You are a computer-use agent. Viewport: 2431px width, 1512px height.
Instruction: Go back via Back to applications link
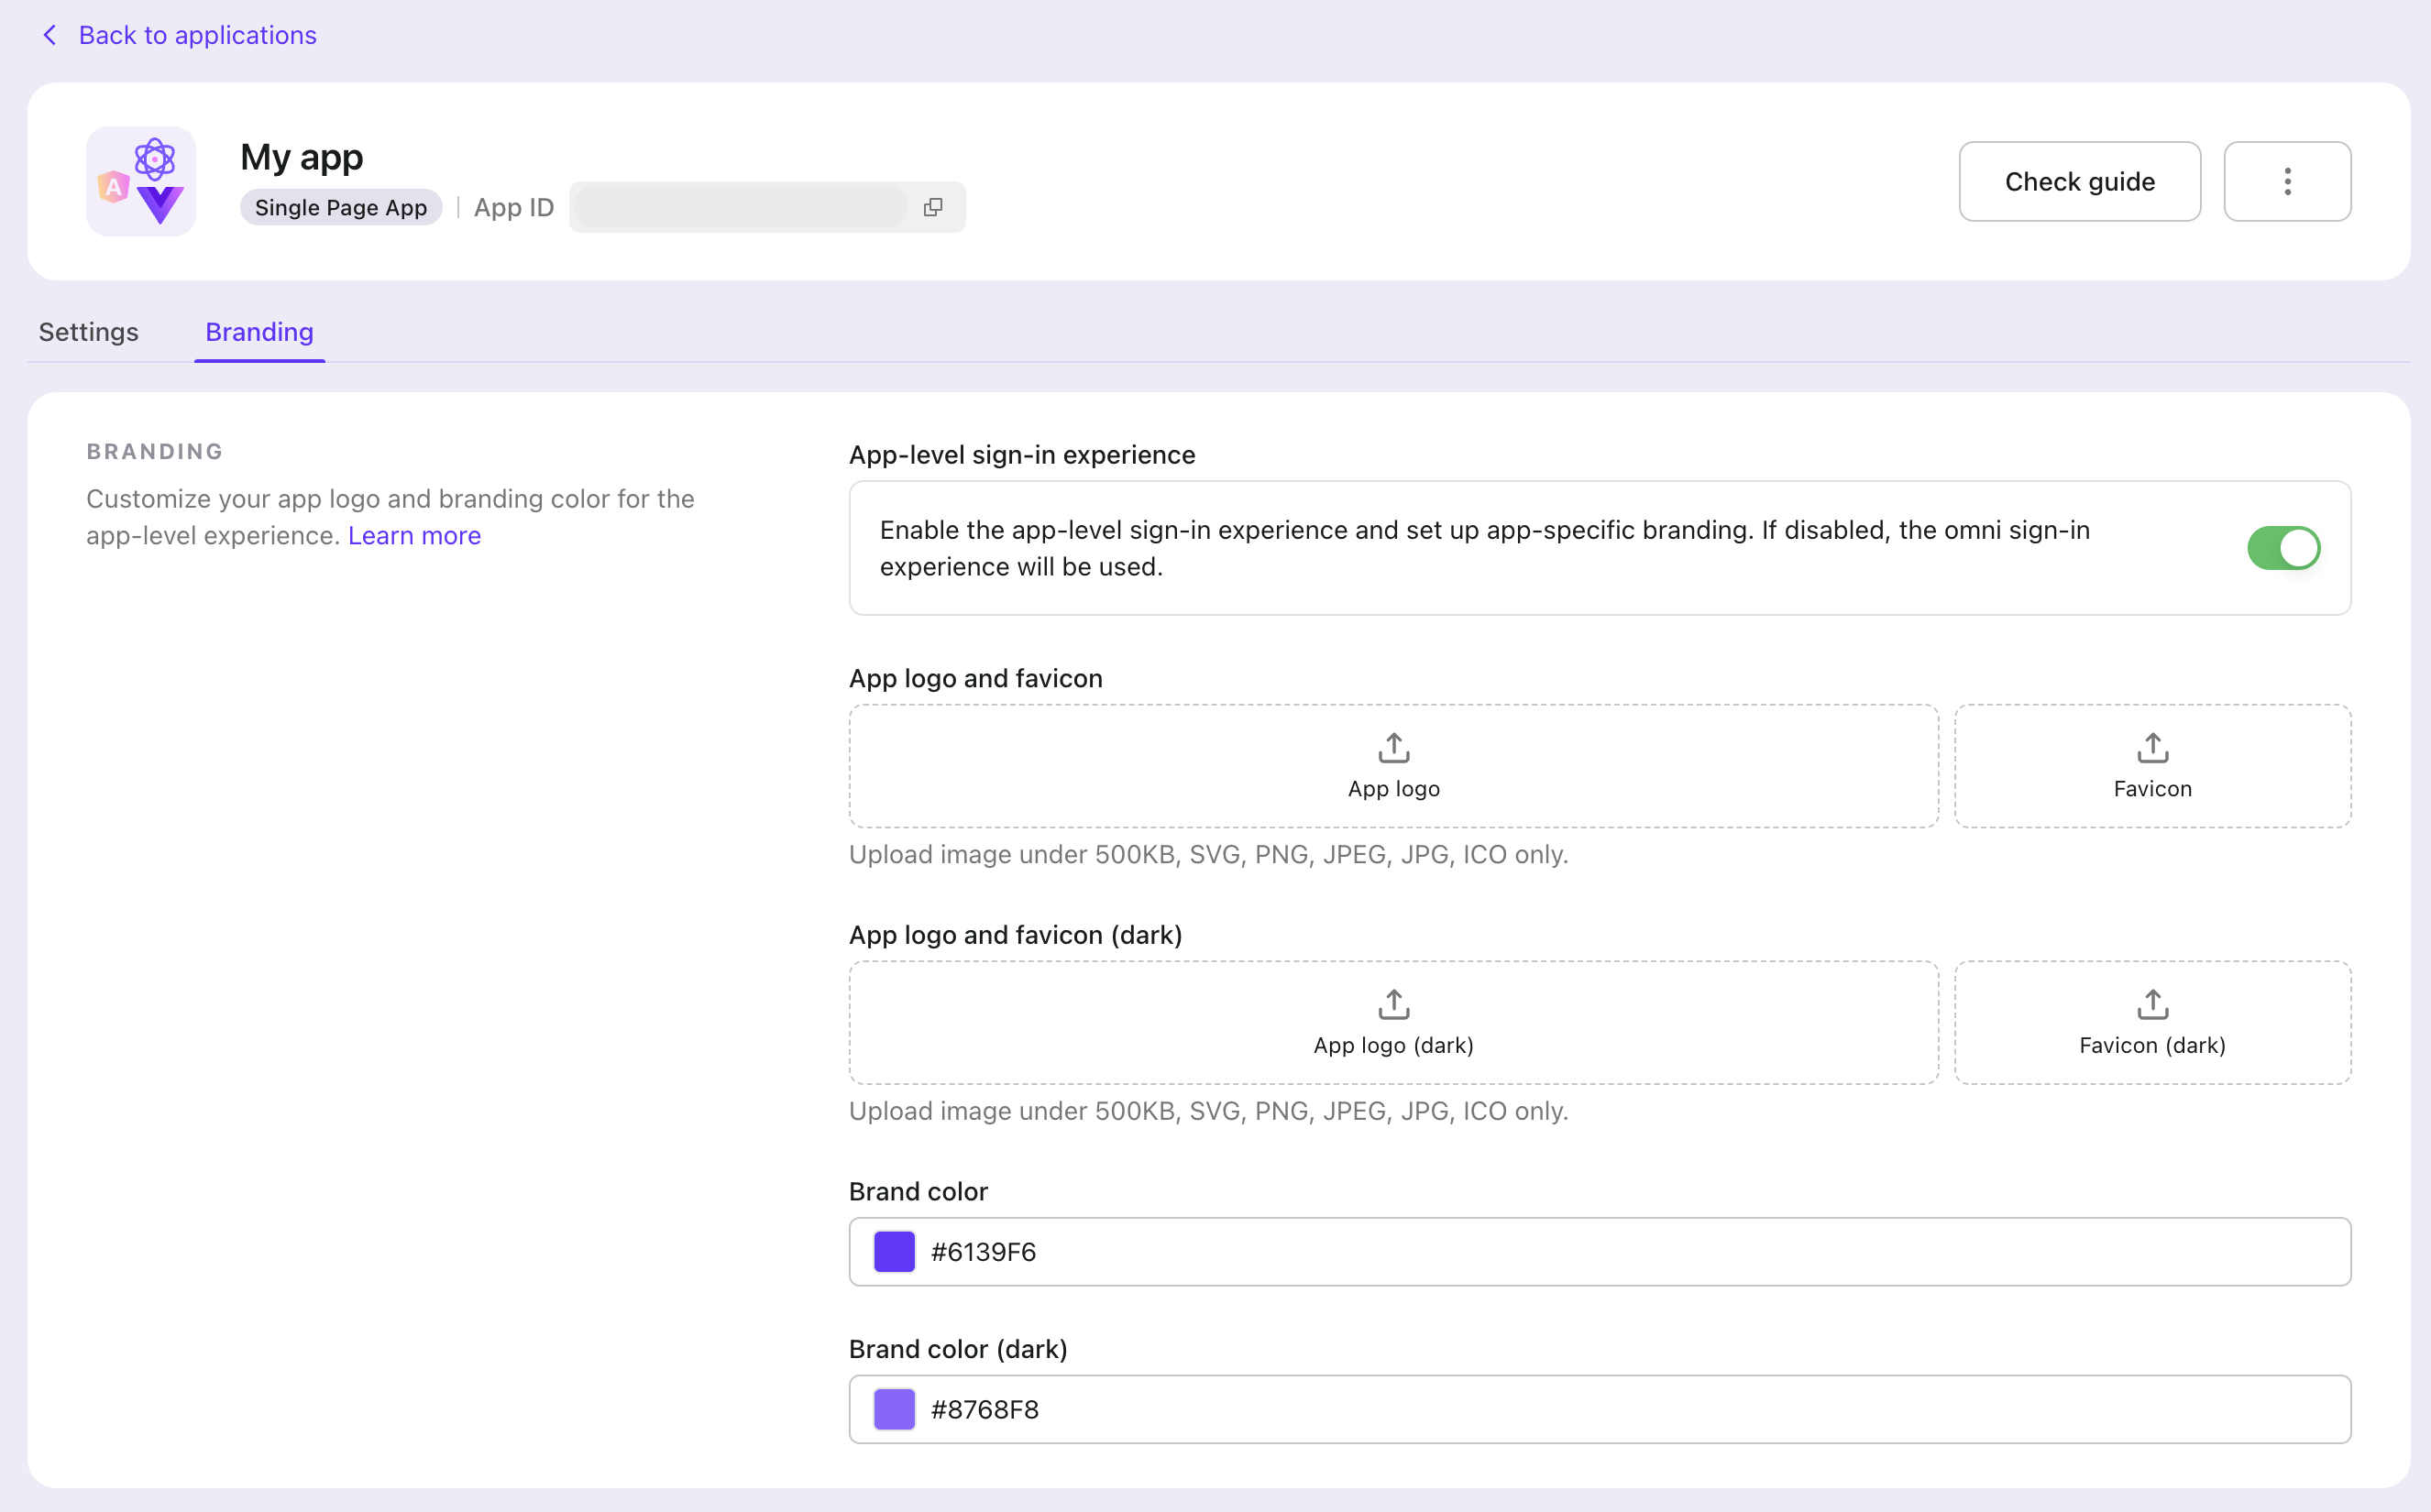[x=197, y=35]
